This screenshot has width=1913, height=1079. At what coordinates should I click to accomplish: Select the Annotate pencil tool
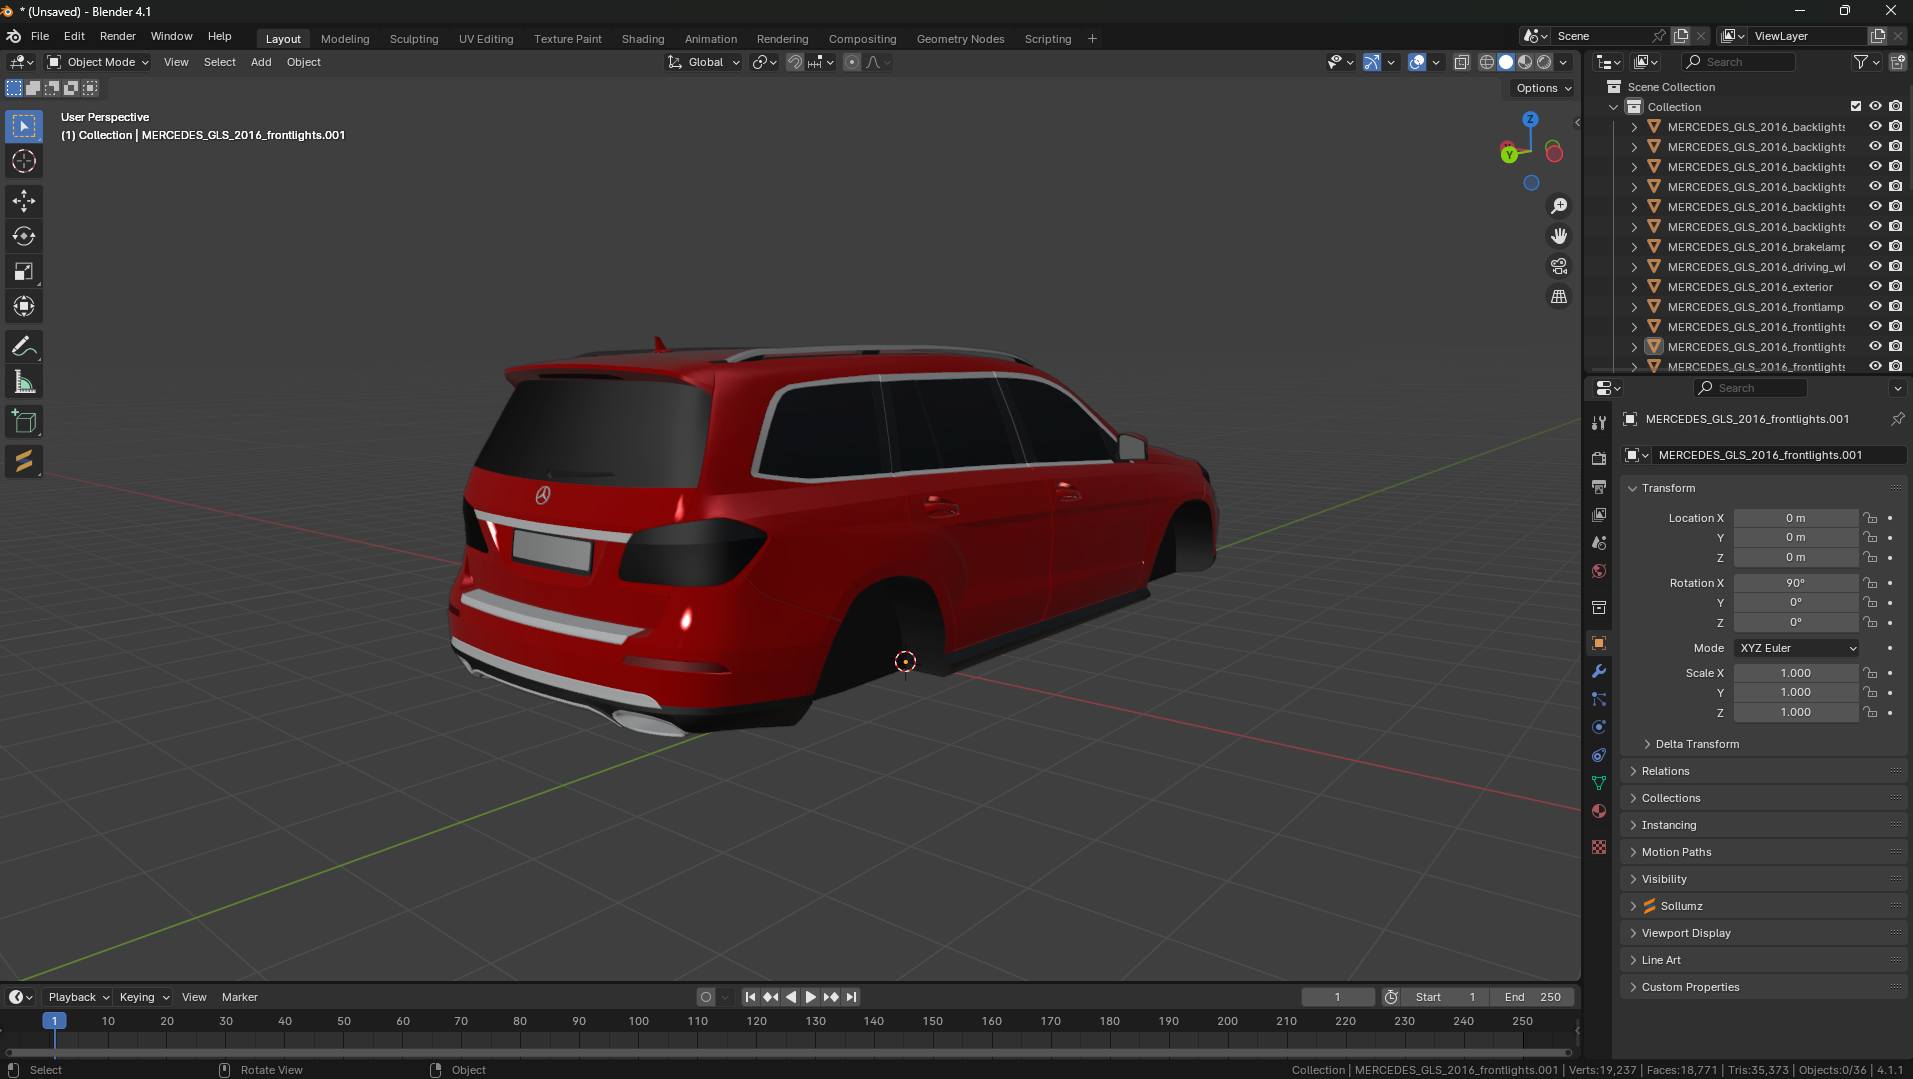point(24,346)
